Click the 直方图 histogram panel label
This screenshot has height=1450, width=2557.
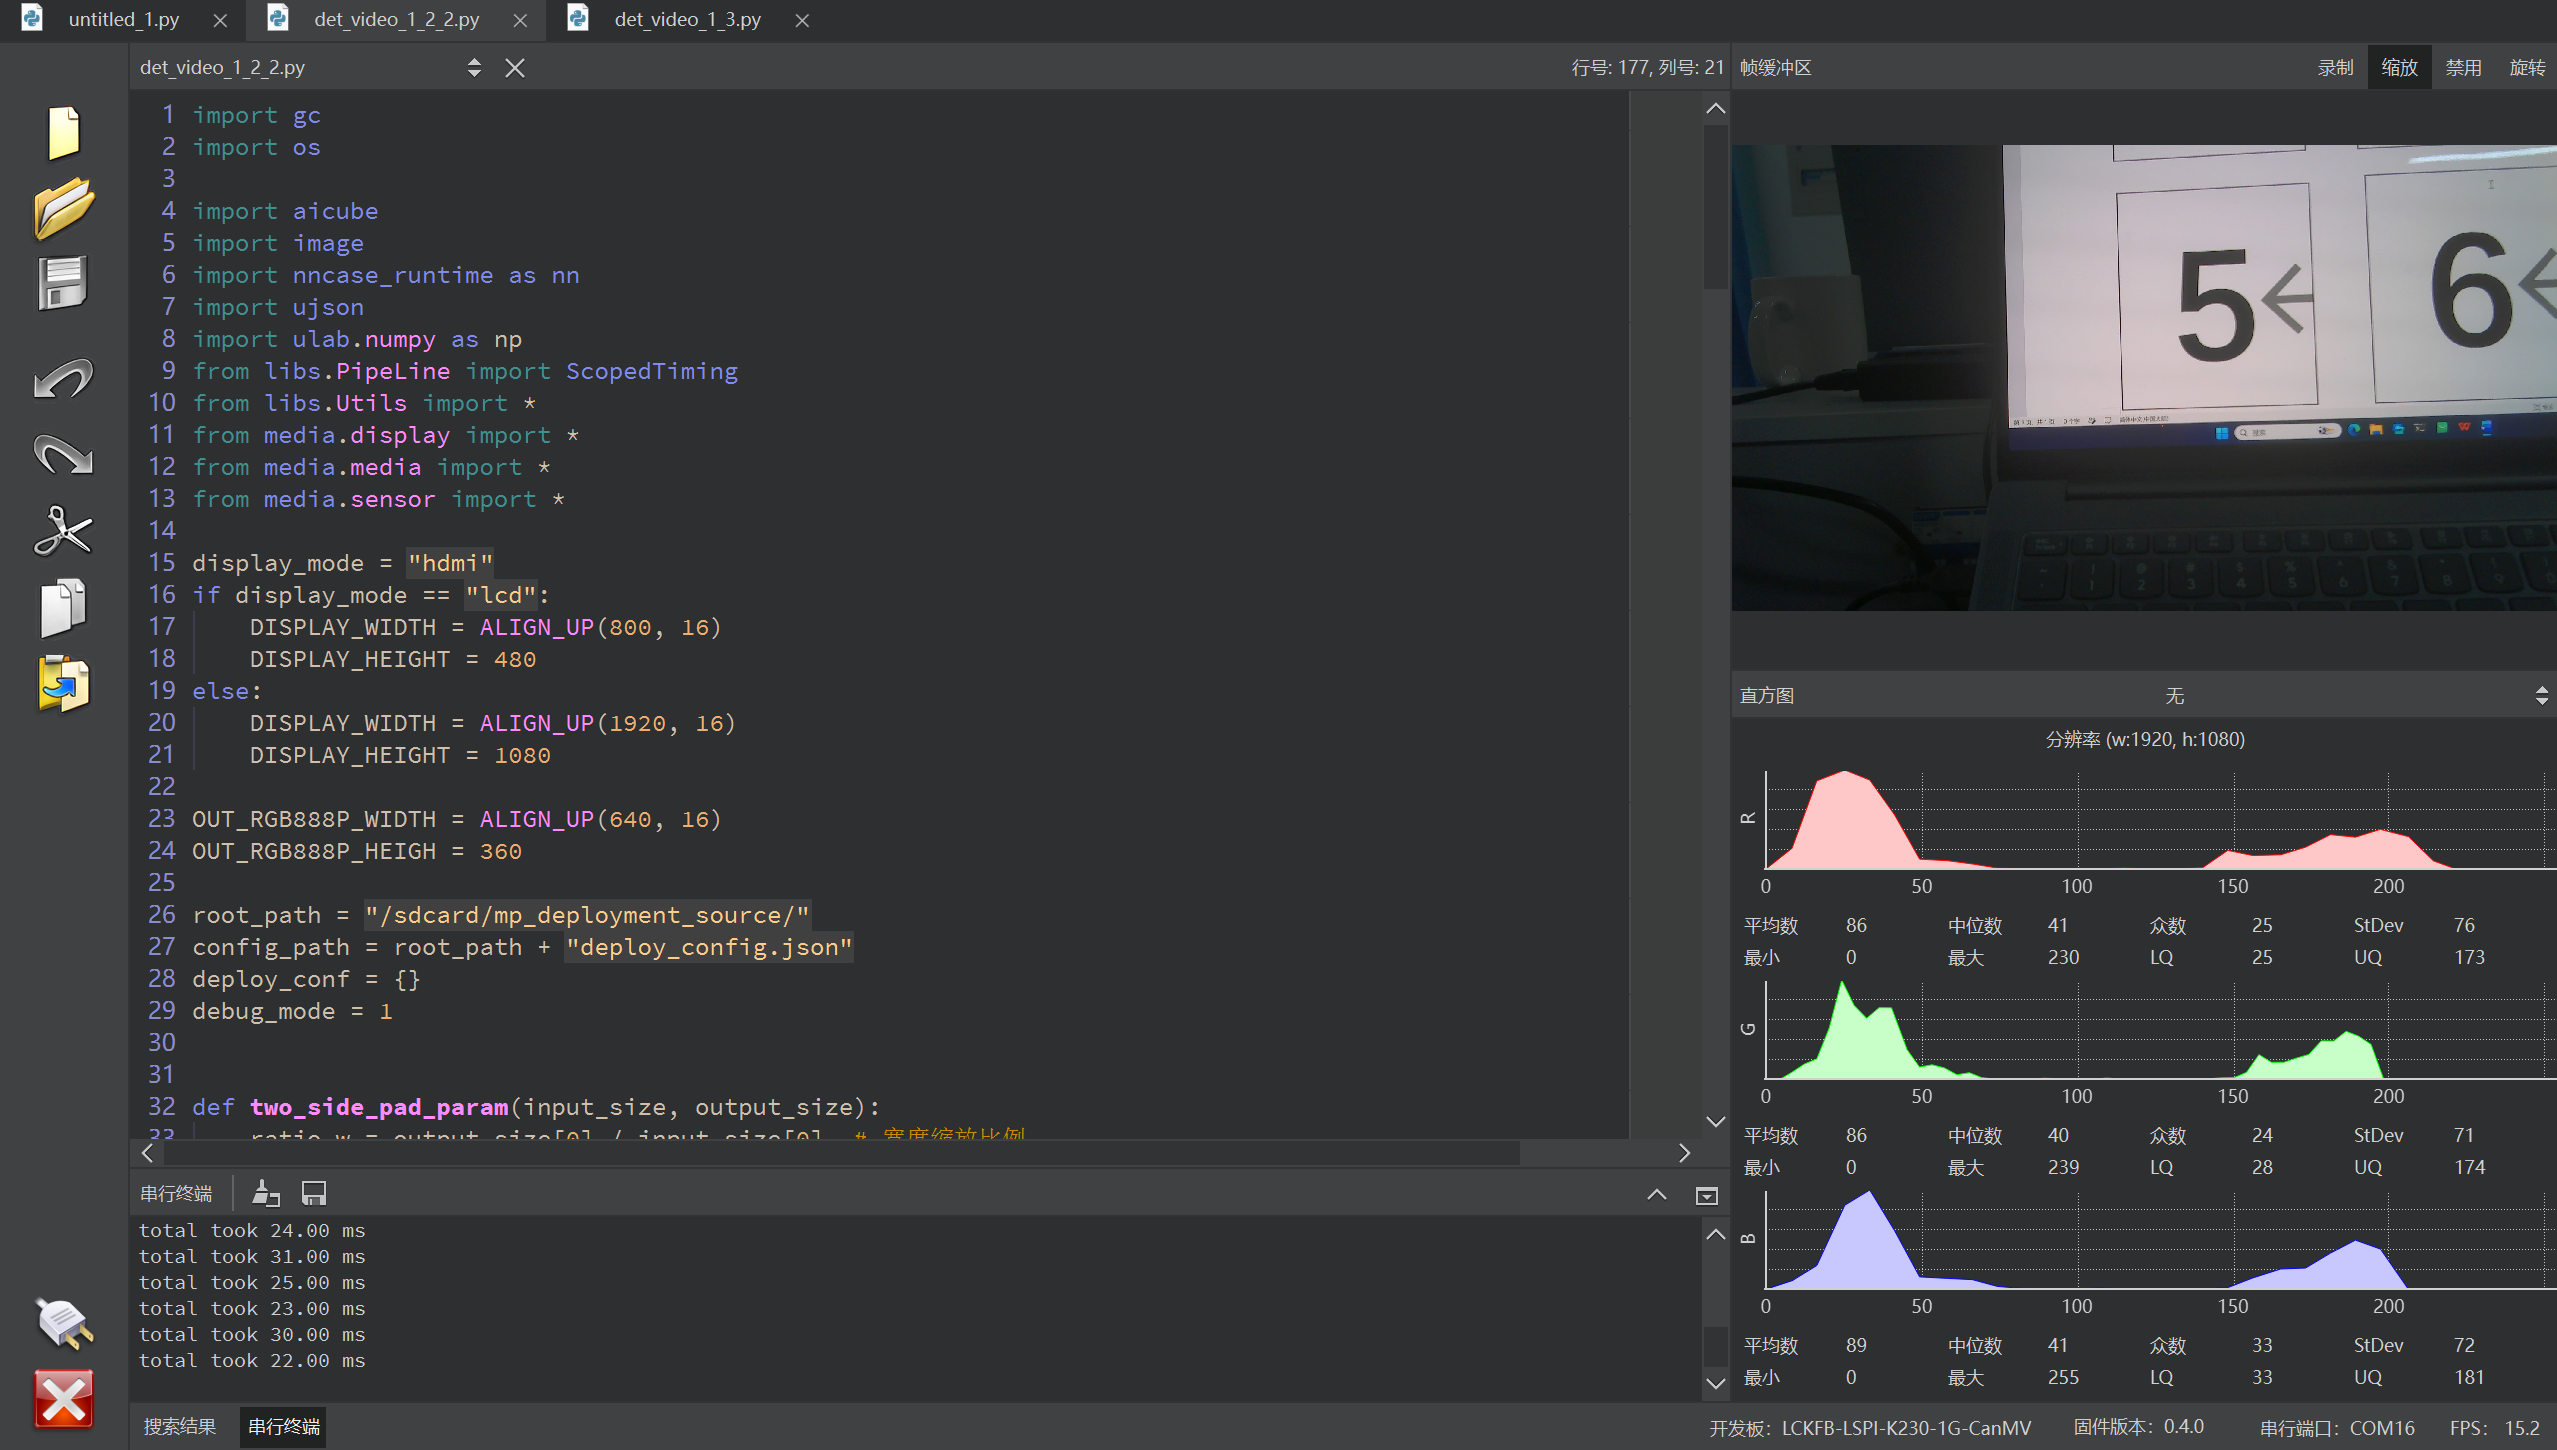click(x=1767, y=696)
